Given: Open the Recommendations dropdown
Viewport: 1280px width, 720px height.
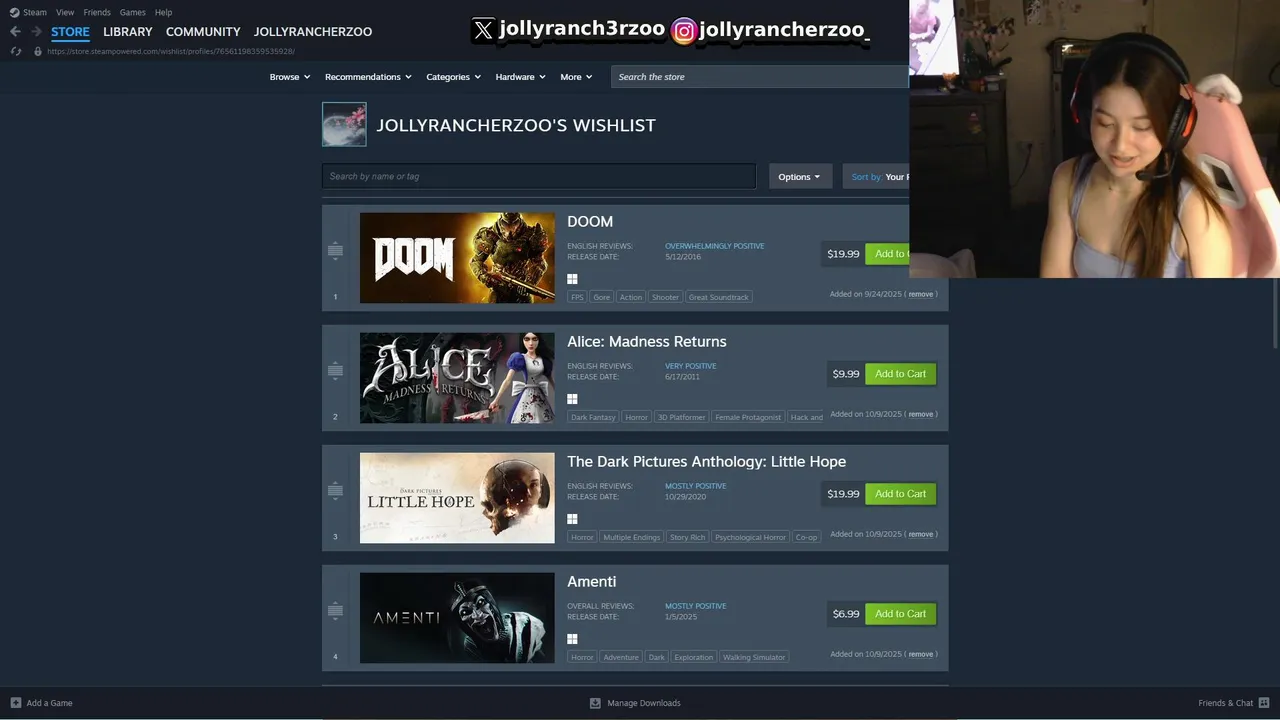Looking at the screenshot, I should [368, 77].
